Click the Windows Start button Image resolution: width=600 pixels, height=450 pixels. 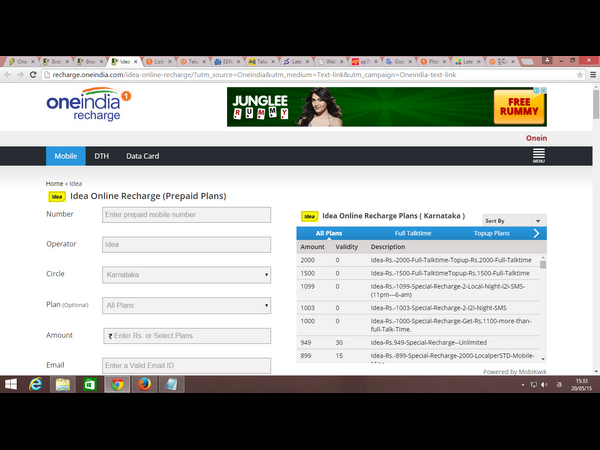[x=12, y=384]
